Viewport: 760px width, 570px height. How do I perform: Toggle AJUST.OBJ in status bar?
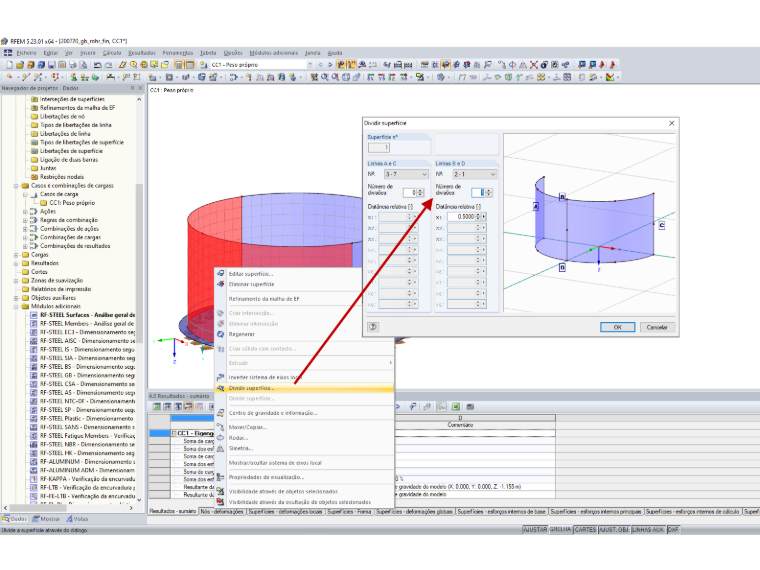614,530
